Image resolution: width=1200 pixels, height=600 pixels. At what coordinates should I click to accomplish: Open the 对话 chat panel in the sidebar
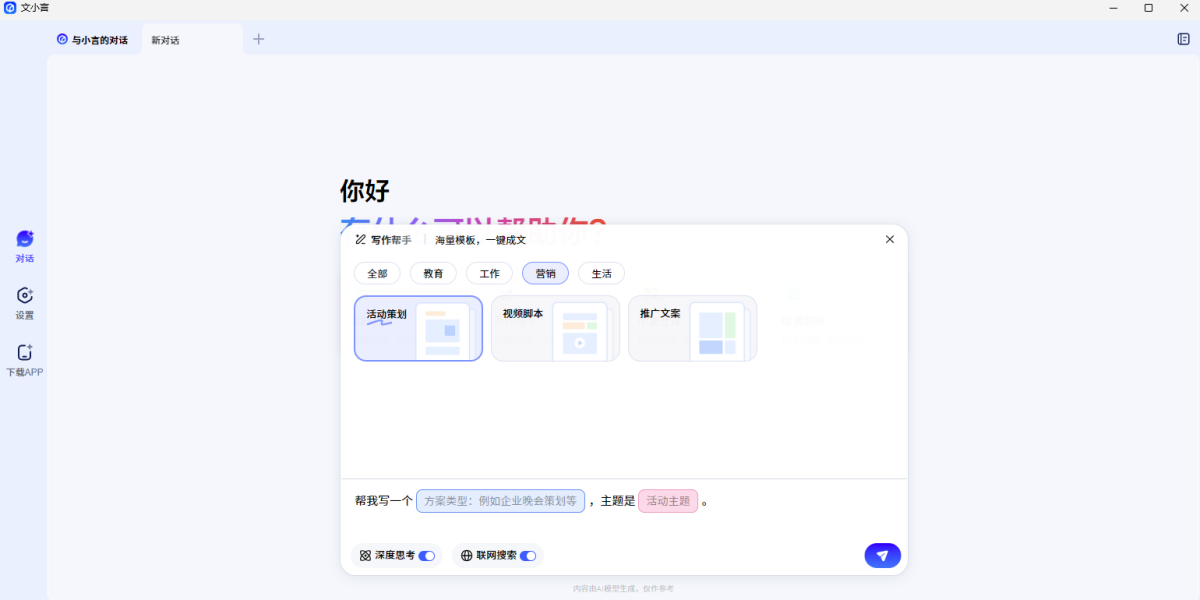click(x=24, y=243)
